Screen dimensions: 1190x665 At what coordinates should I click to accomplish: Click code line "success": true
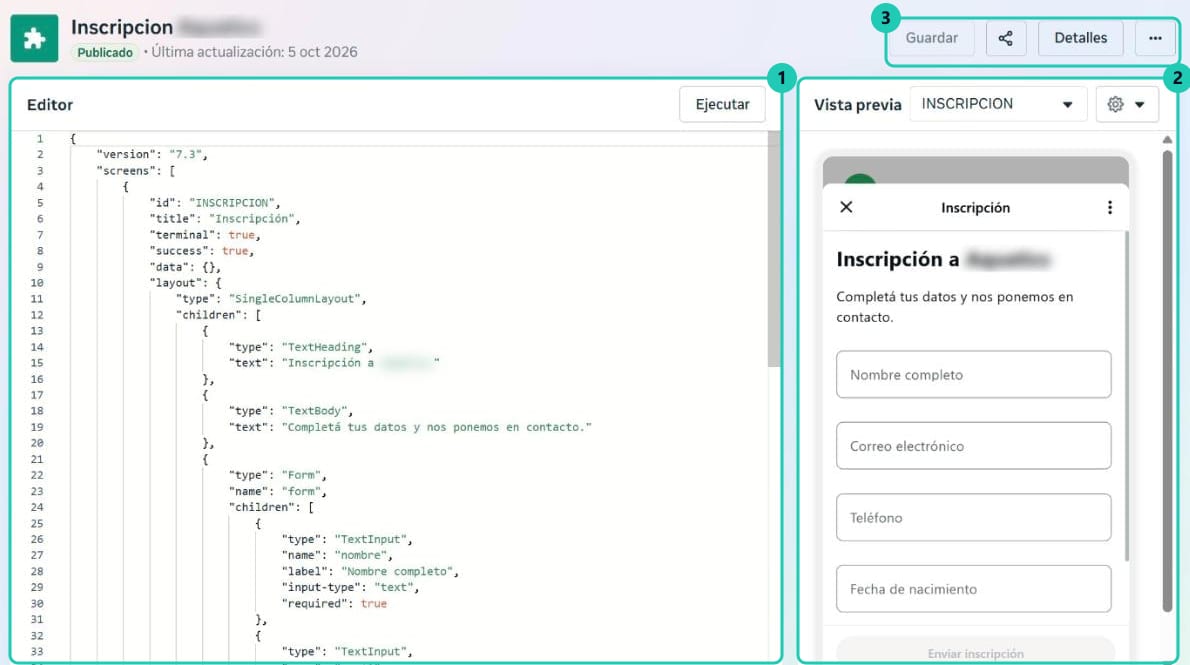tap(202, 251)
